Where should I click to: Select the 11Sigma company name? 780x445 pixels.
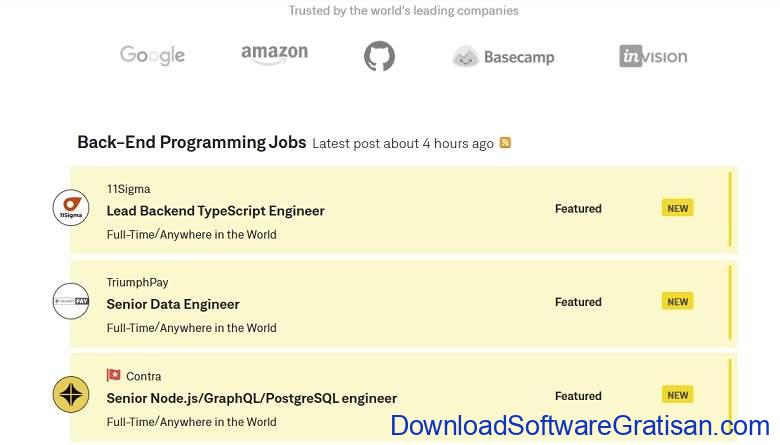click(128, 189)
